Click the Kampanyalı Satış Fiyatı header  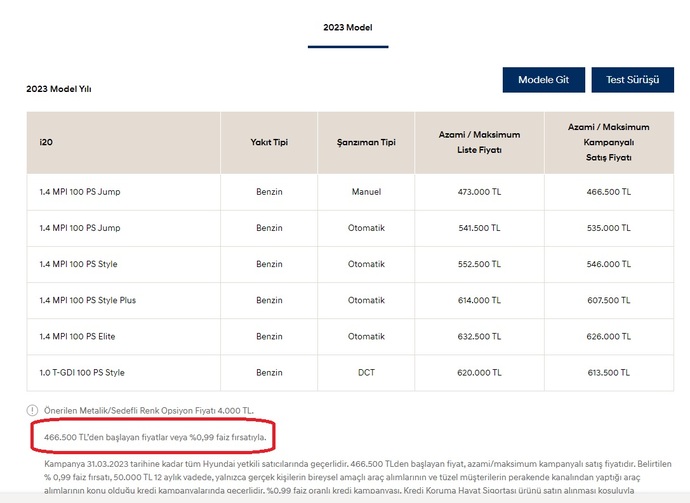(609, 142)
